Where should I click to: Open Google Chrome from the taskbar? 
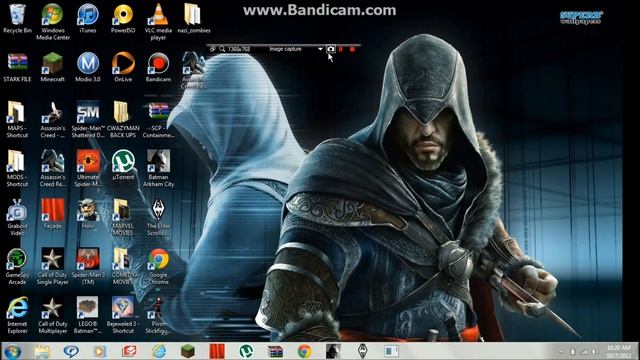coord(304,351)
